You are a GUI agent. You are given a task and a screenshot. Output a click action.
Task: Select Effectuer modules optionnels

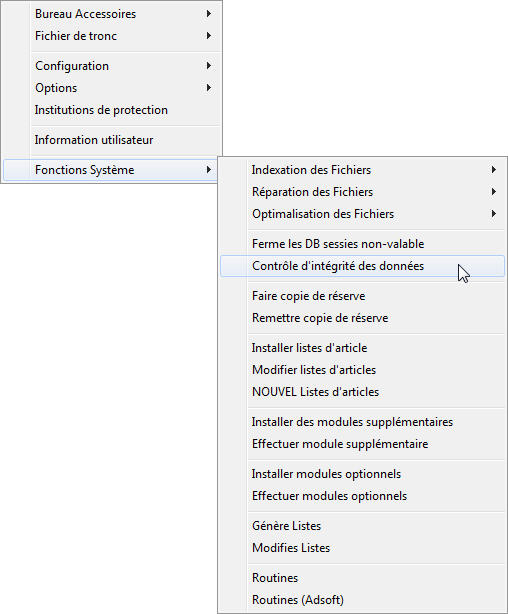362,496
